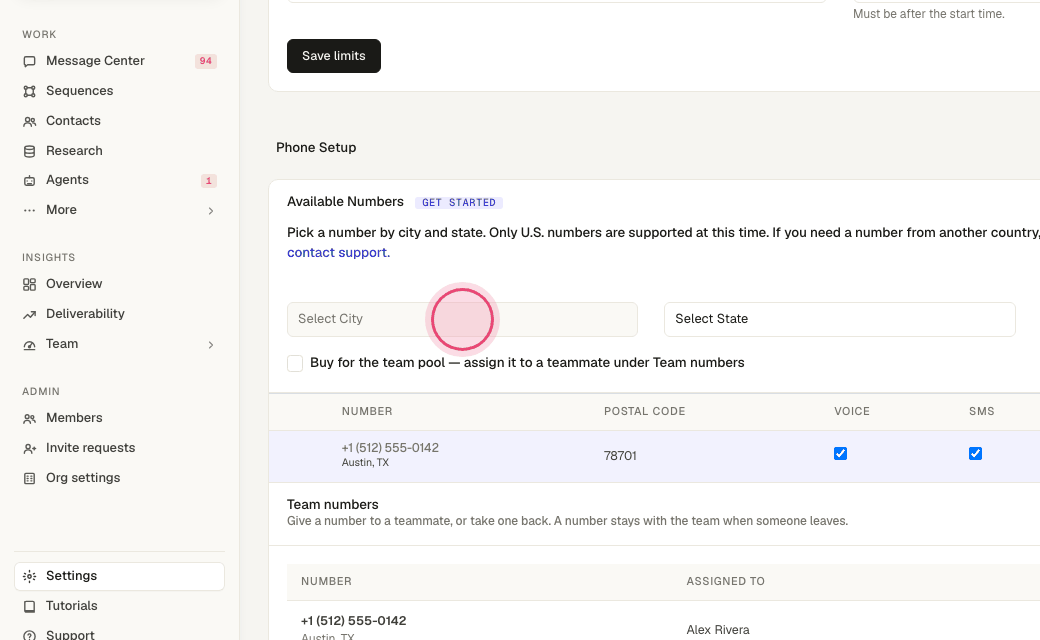
Task: Open the Research section
Action: tap(119, 151)
